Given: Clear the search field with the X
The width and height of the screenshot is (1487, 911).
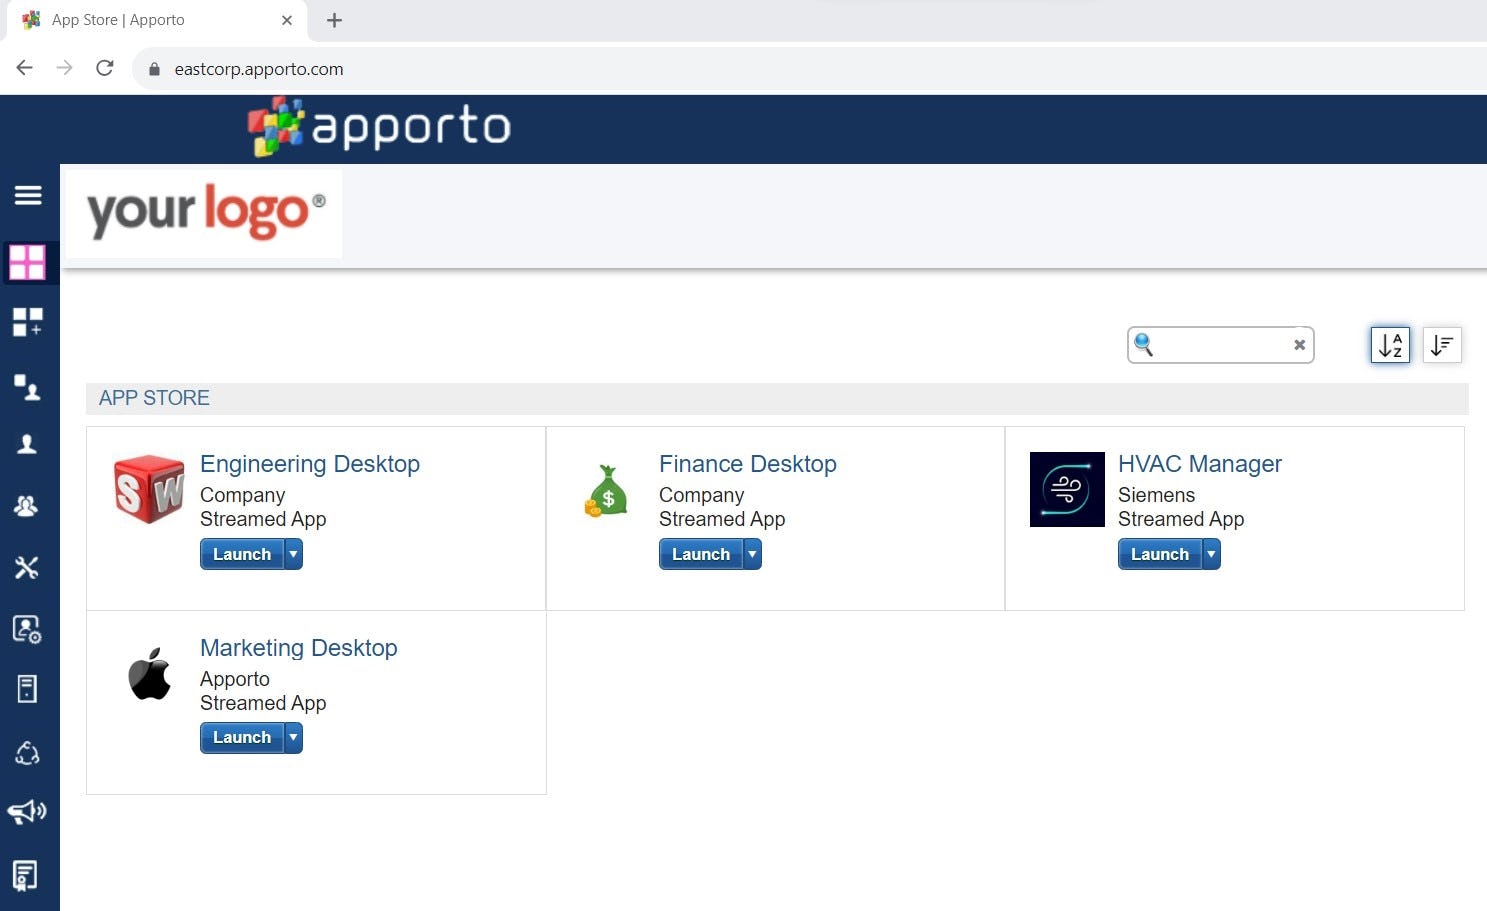Looking at the screenshot, I should (x=1299, y=345).
